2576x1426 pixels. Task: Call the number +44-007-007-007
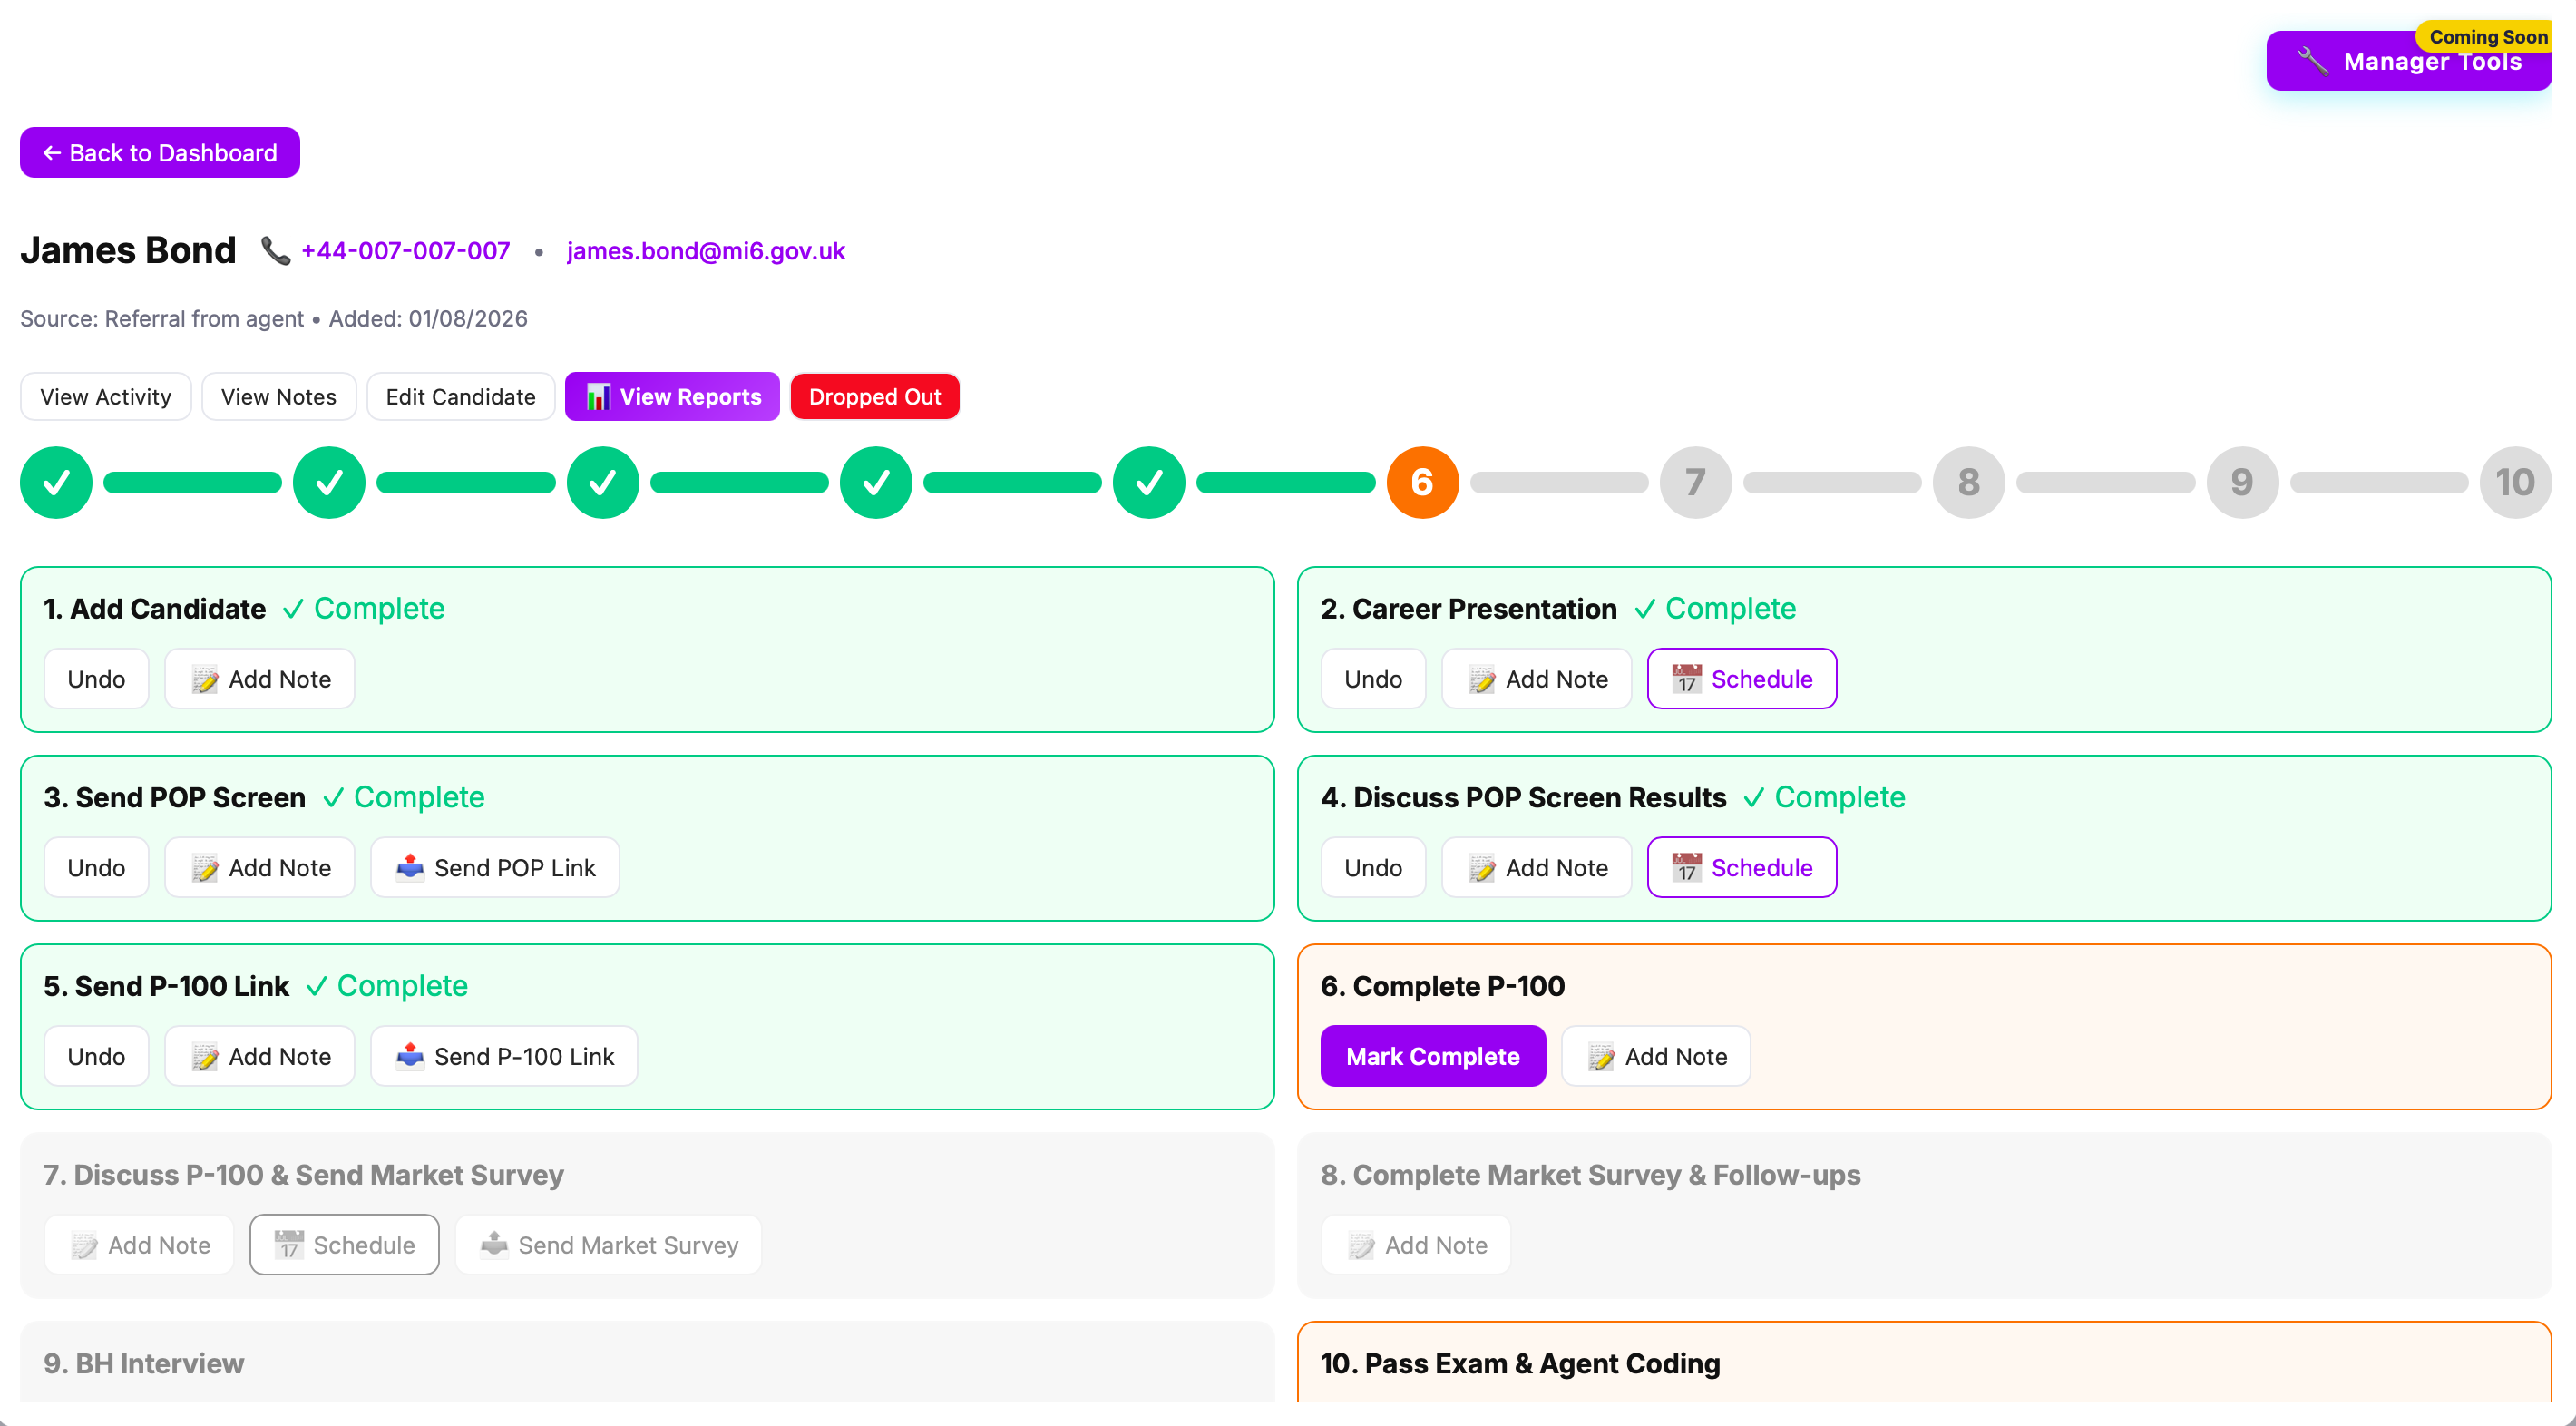[404, 250]
